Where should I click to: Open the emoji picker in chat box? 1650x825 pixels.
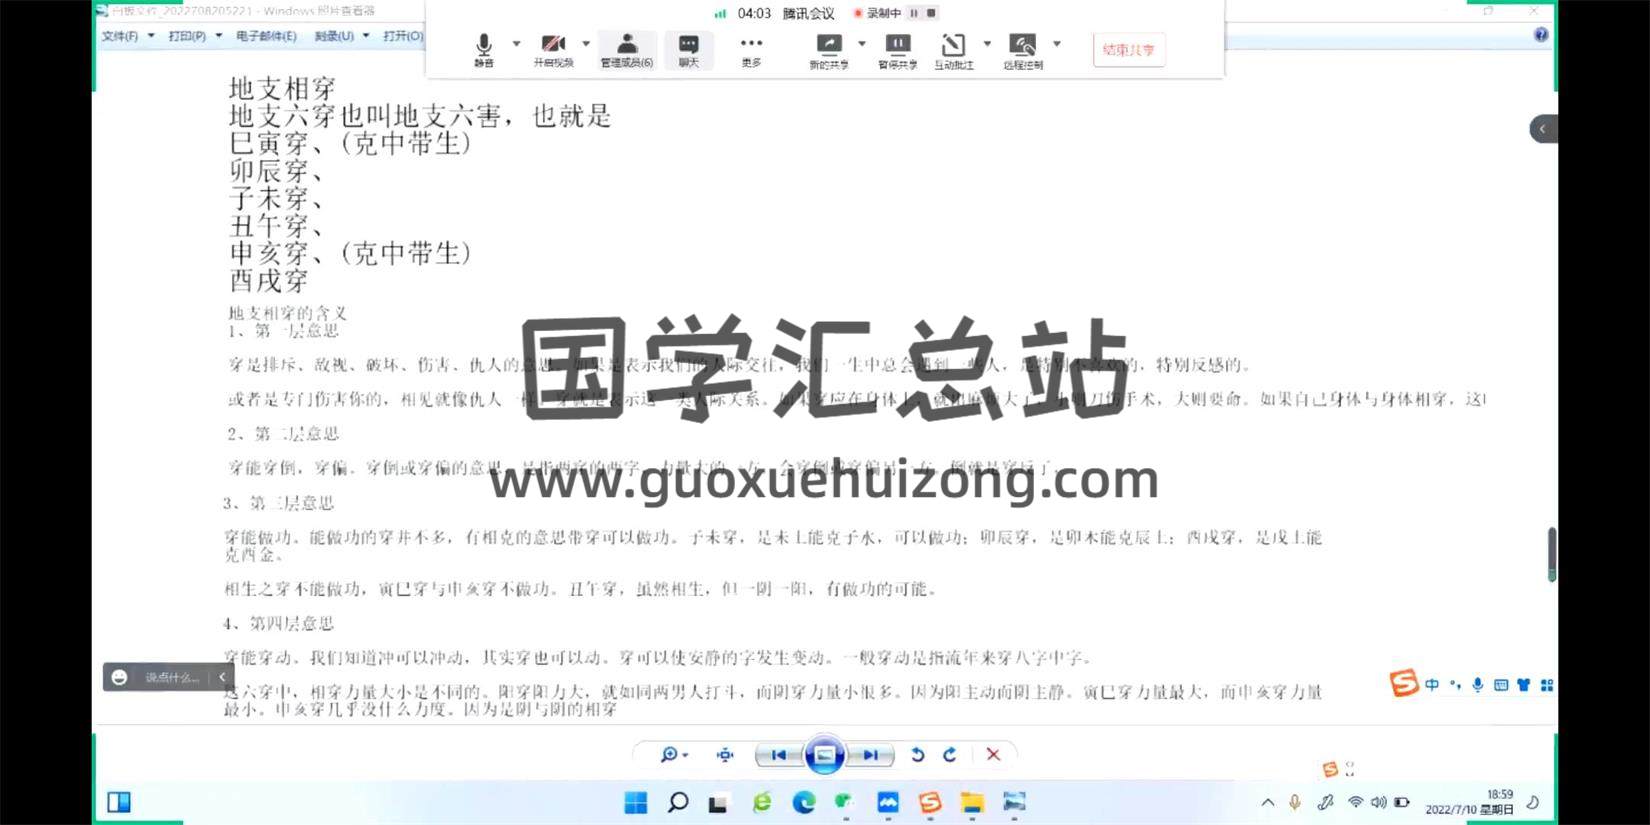[x=119, y=678]
